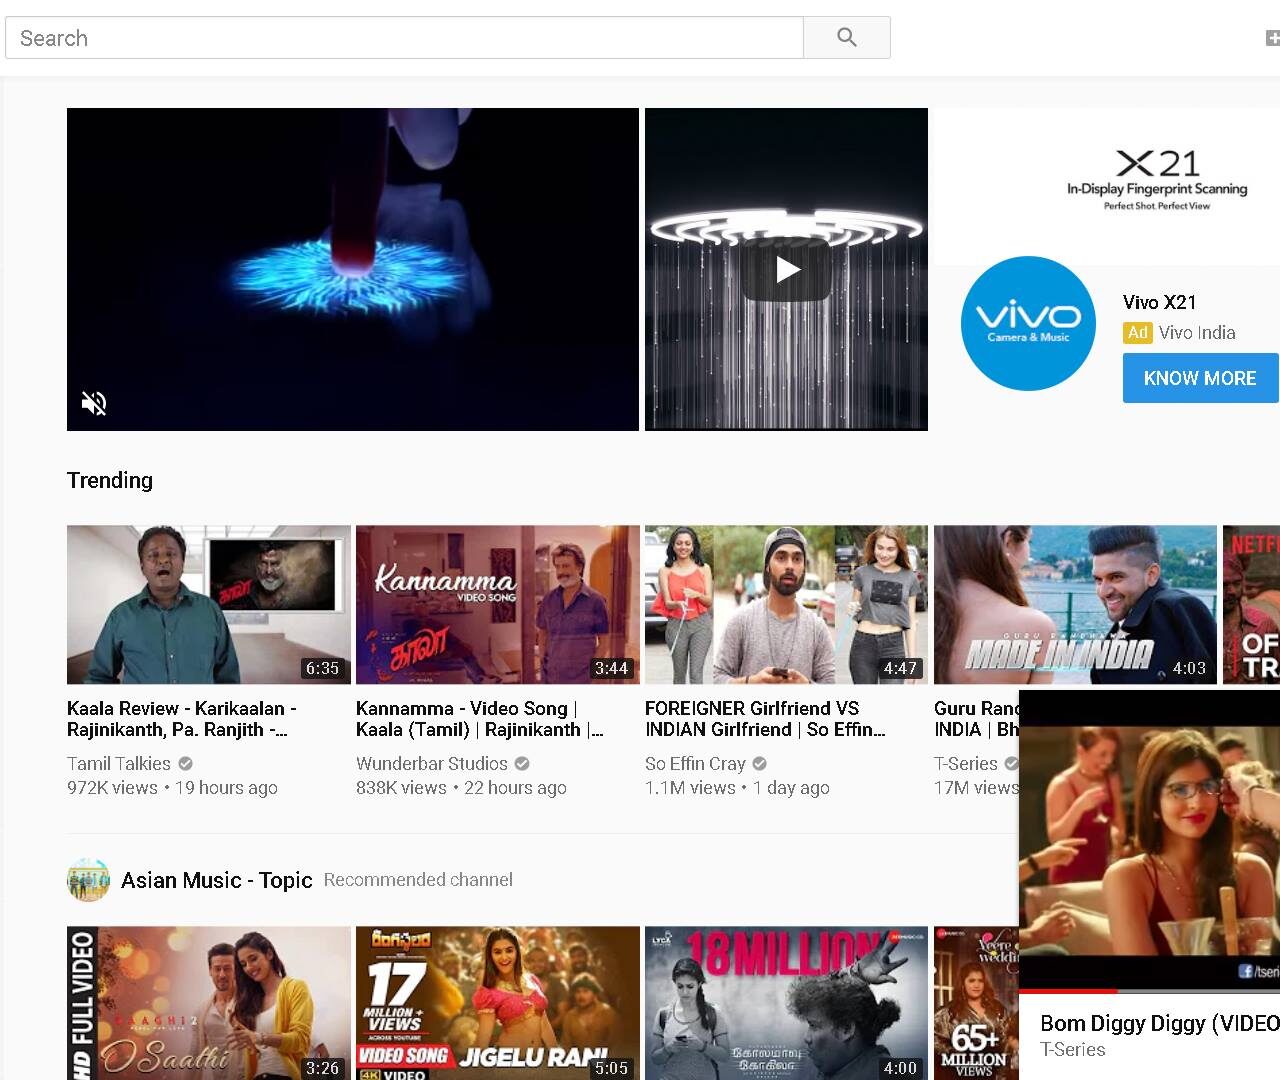Click the 972K views text
This screenshot has height=1080, width=1280.
(112, 788)
